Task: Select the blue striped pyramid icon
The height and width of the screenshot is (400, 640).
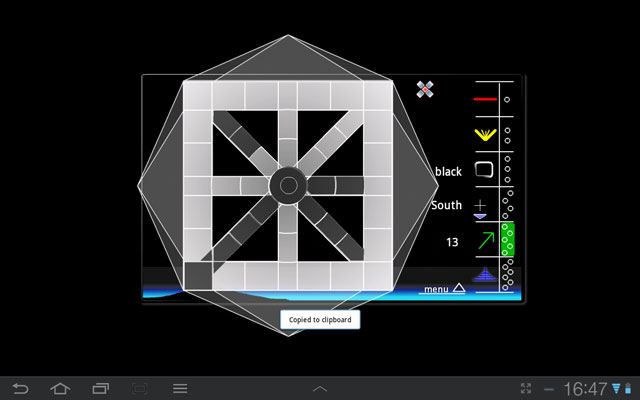Action: [x=485, y=274]
